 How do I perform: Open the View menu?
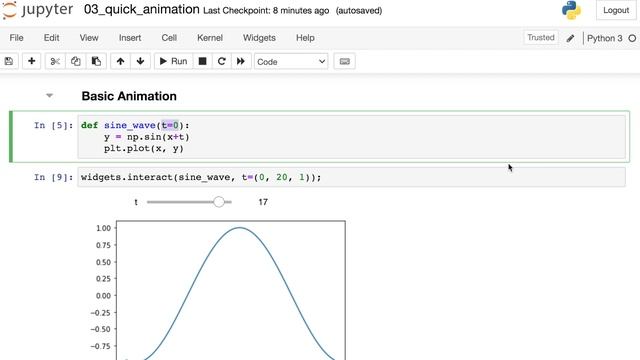pyautogui.click(x=89, y=38)
